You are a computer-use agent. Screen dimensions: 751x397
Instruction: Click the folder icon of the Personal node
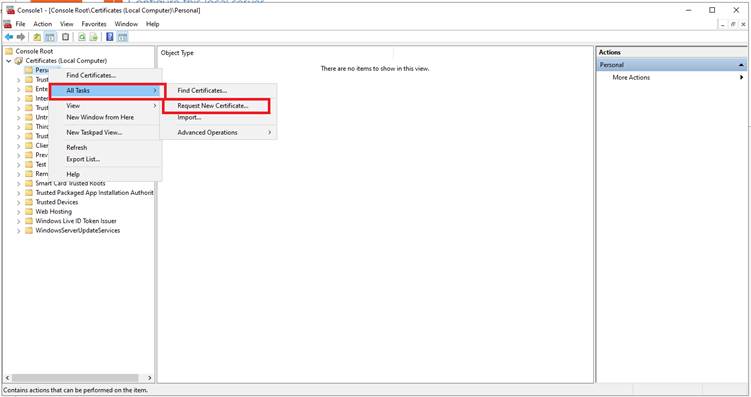(29, 70)
